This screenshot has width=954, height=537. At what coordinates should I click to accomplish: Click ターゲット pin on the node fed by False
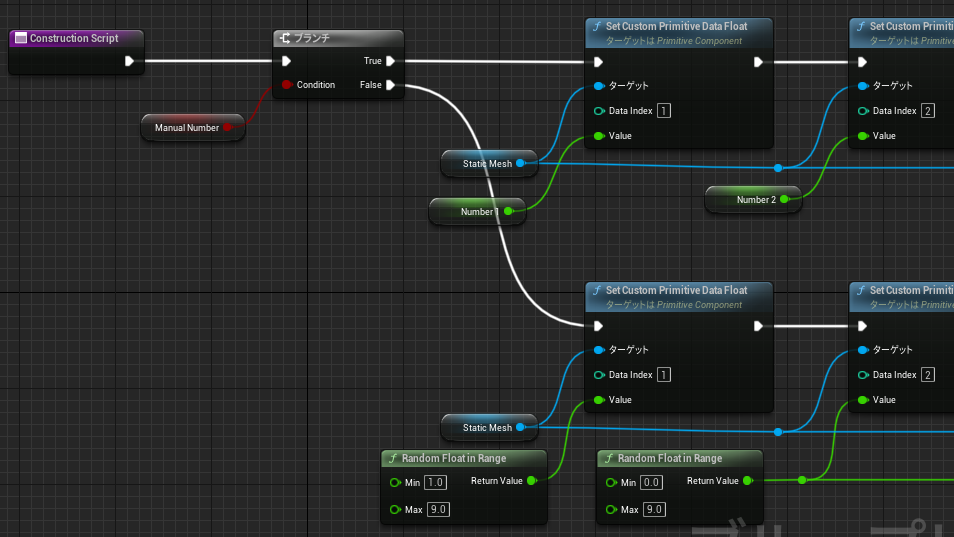pyautogui.click(x=599, y=350)
